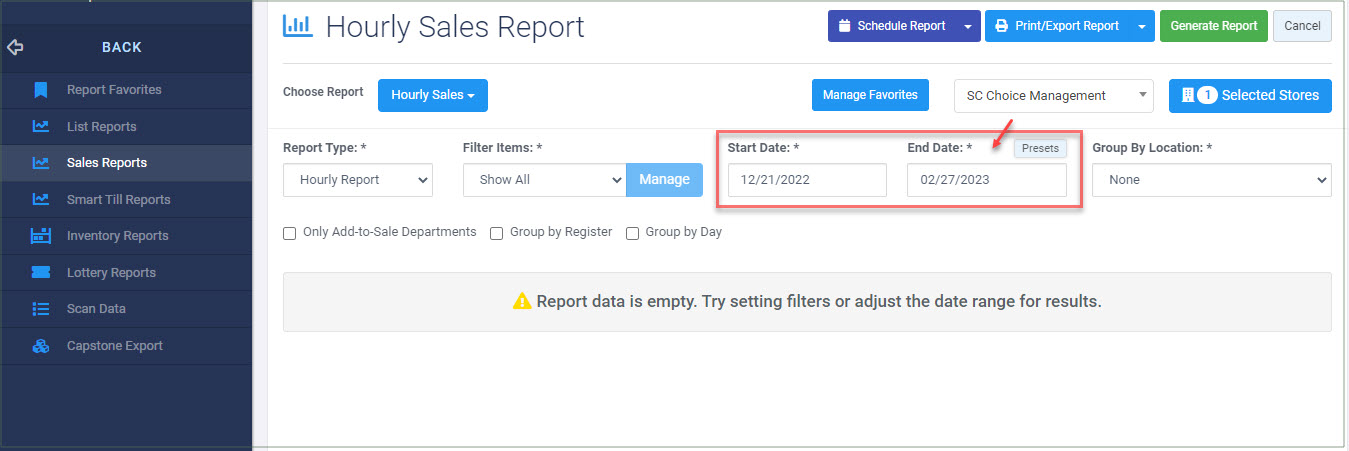Click the Generate Report button
1349x451 pixels.
[1214, 26]
